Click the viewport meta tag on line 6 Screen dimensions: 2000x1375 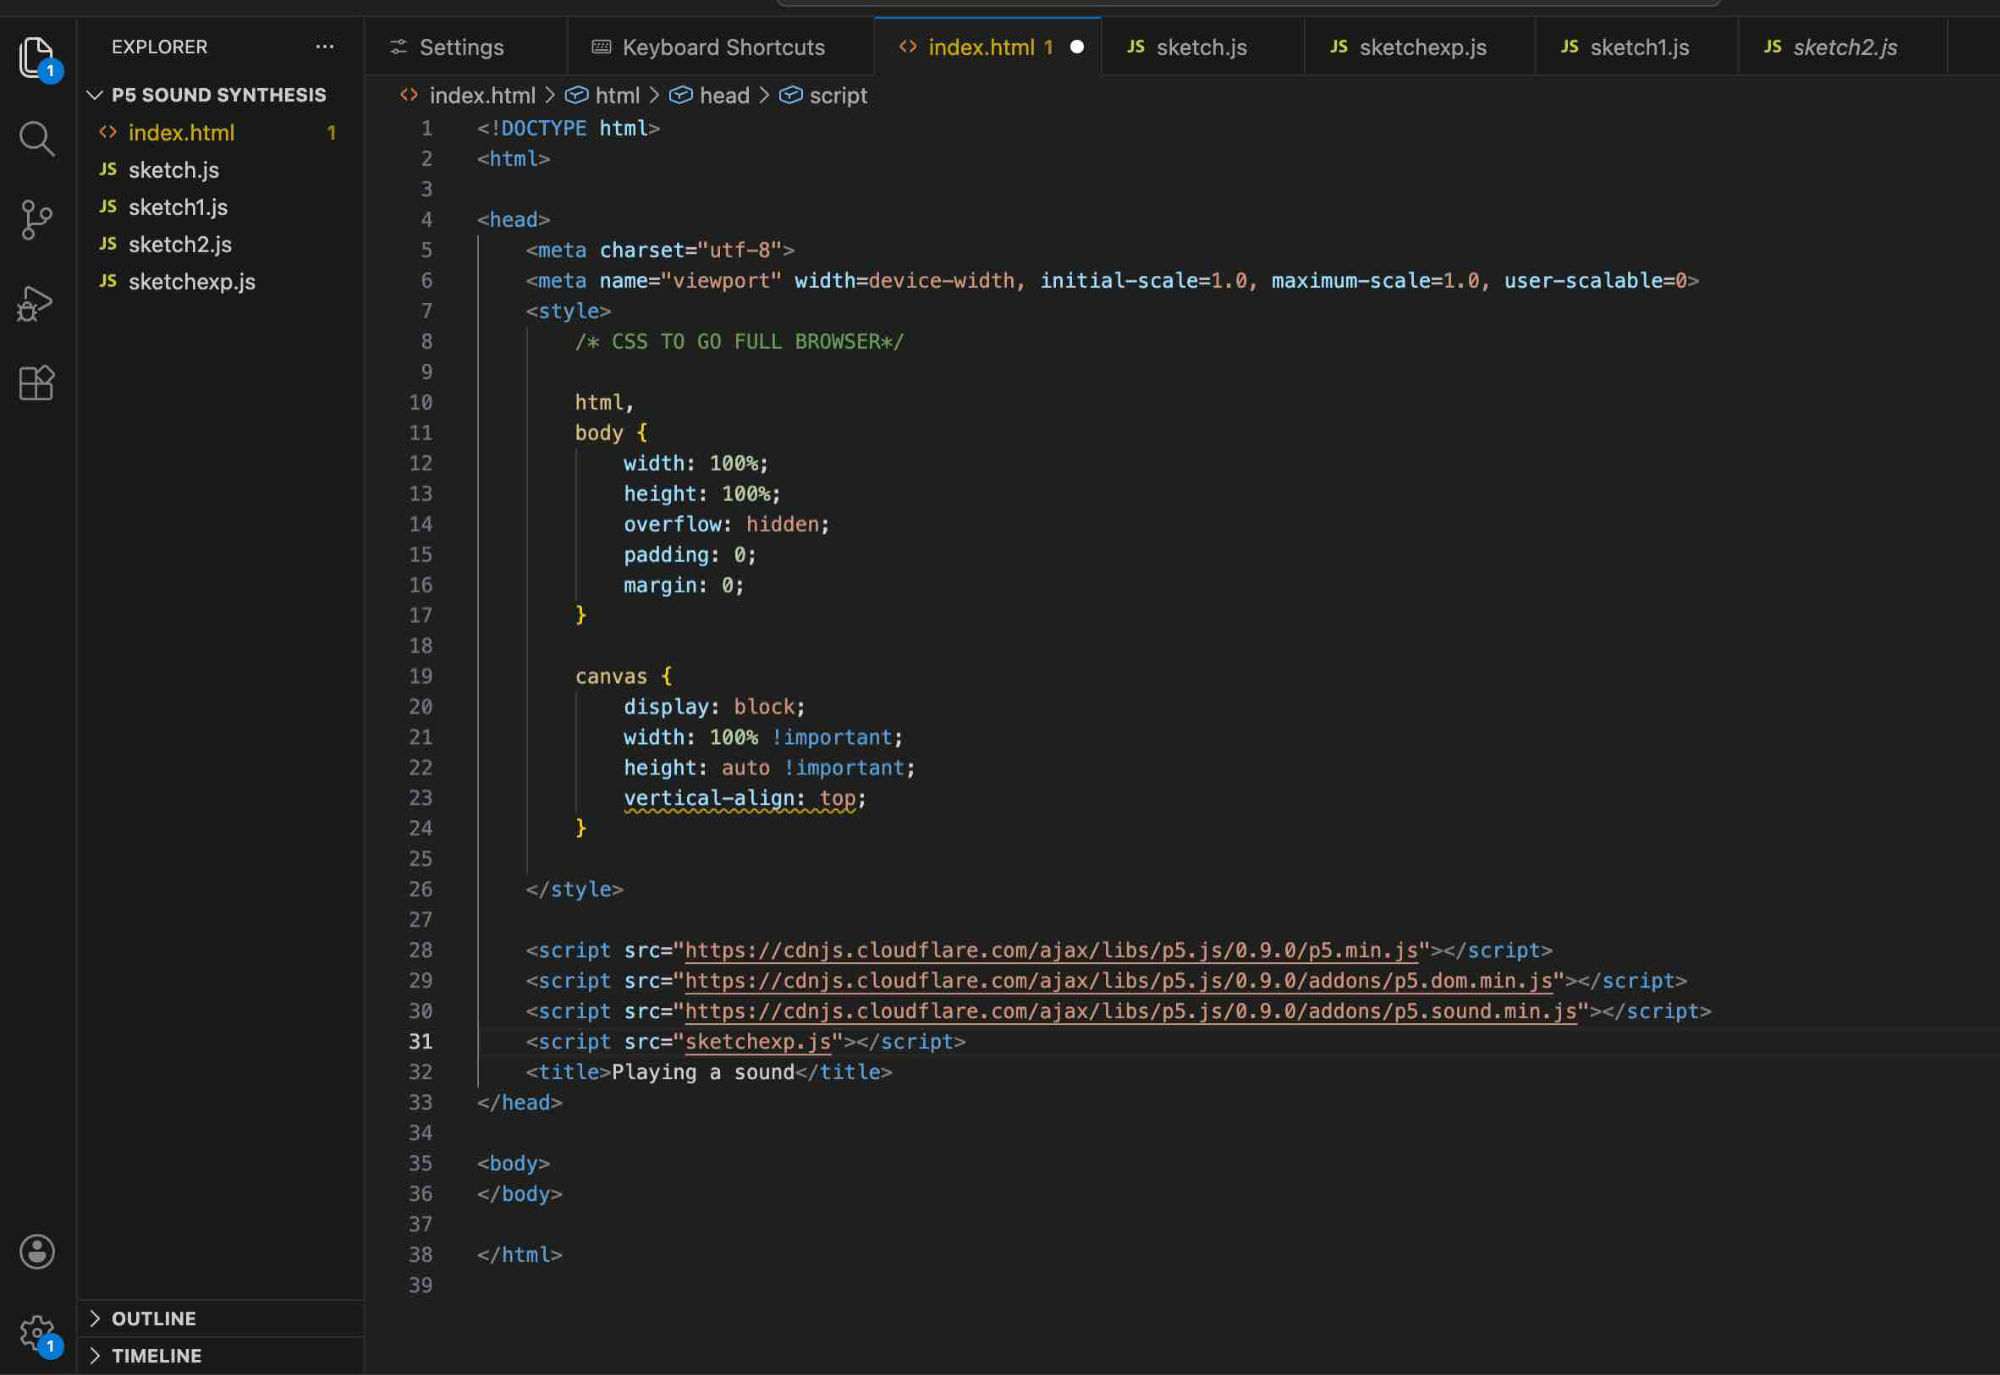pyautogui.click(x=1112, y=281)
